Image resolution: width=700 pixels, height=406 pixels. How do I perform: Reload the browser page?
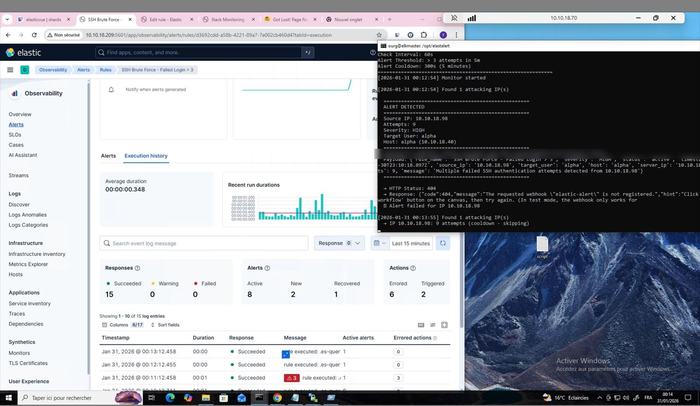point(34,35)
